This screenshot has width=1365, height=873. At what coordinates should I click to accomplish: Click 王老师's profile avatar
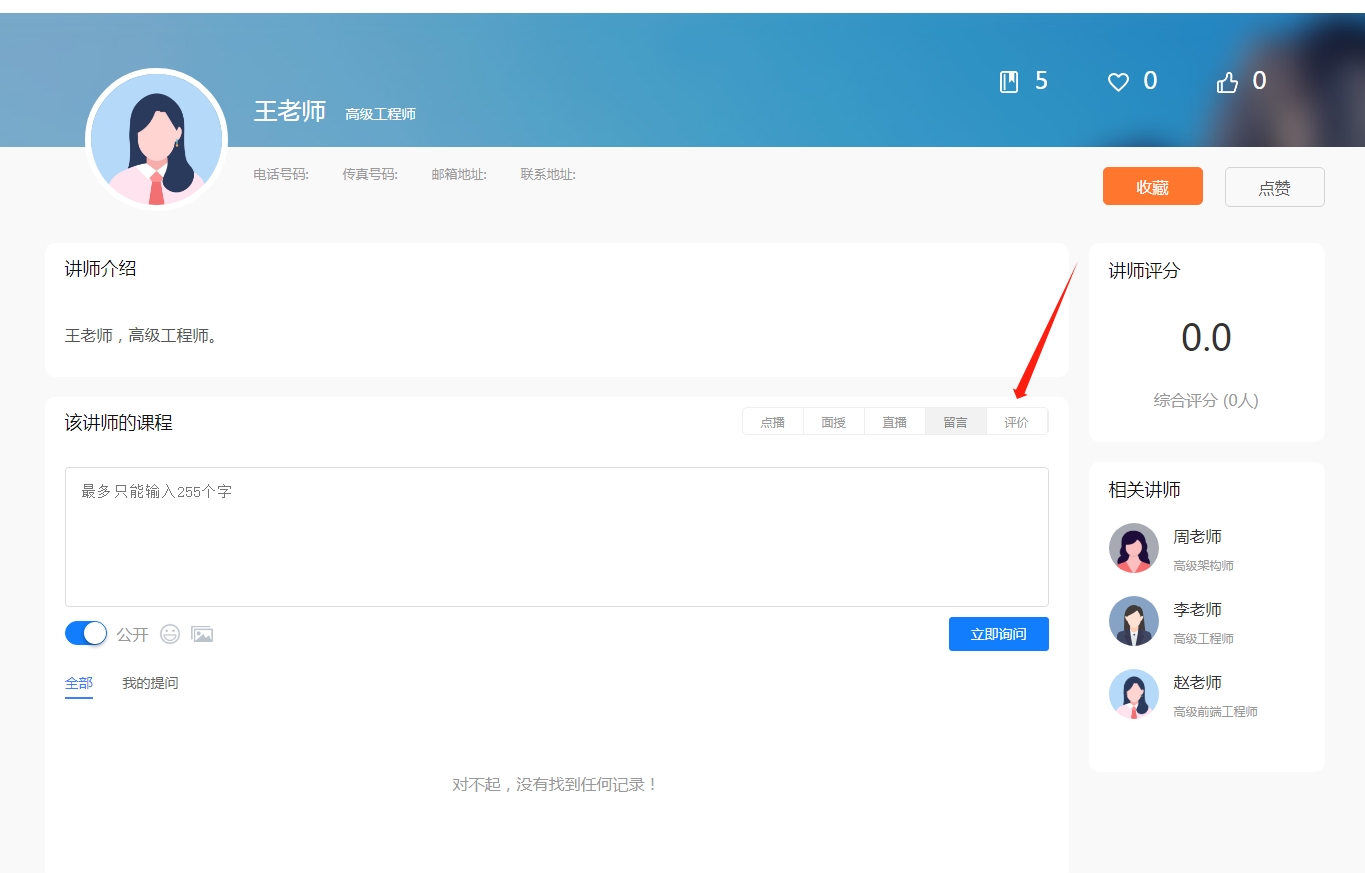(156, 140)
